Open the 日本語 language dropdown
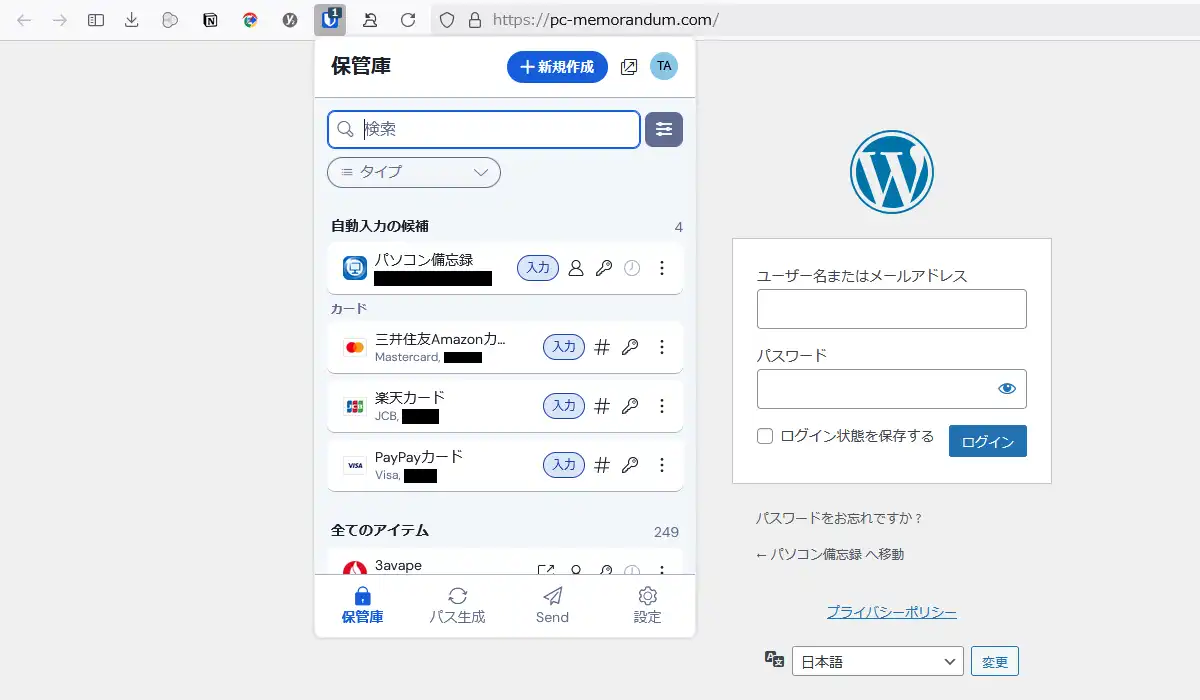Screen dimensions: 1200x700 click(x=878, y=661)
